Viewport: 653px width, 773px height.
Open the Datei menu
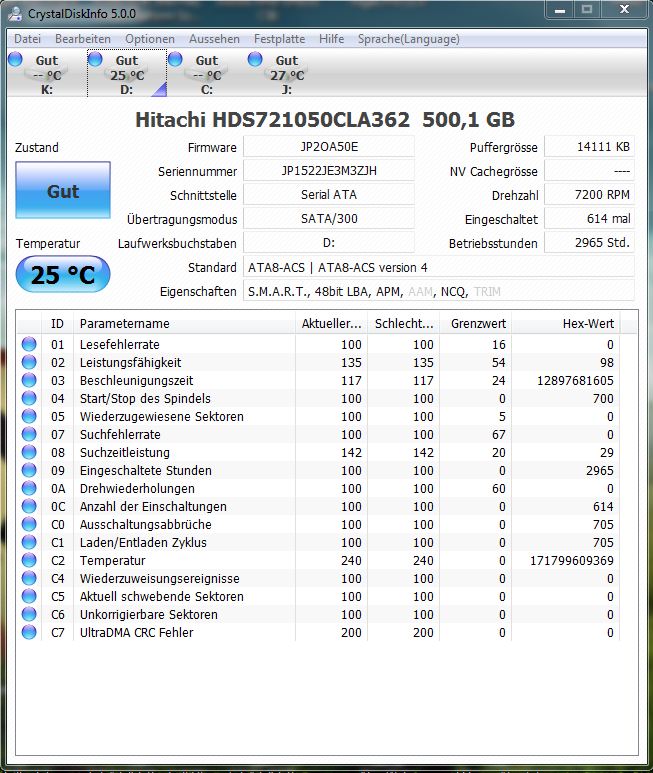click(x=27, y=39)
